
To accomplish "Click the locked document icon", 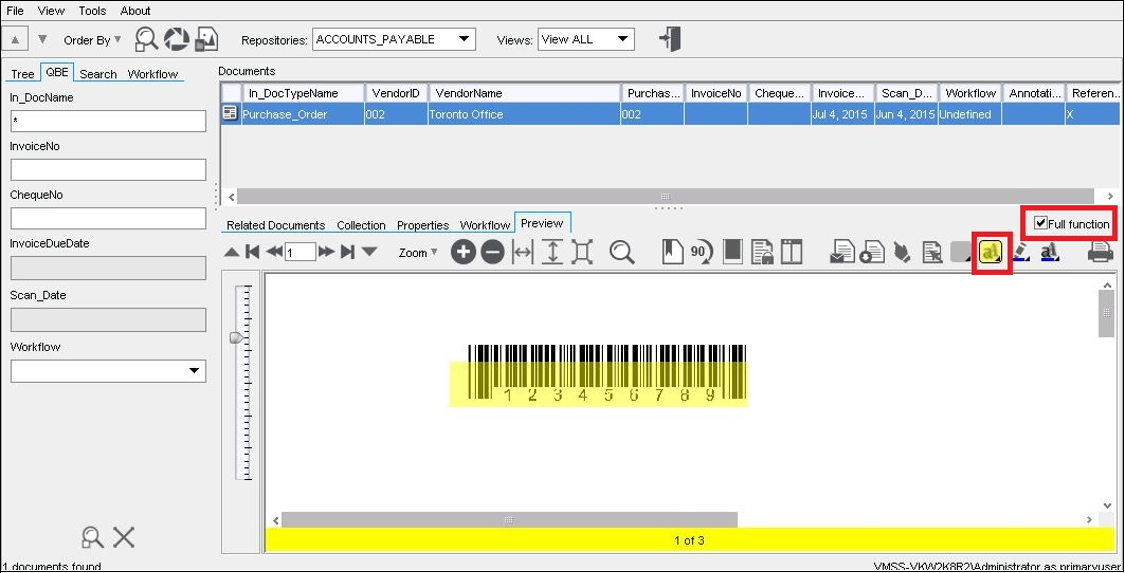I will coord(762,252).
